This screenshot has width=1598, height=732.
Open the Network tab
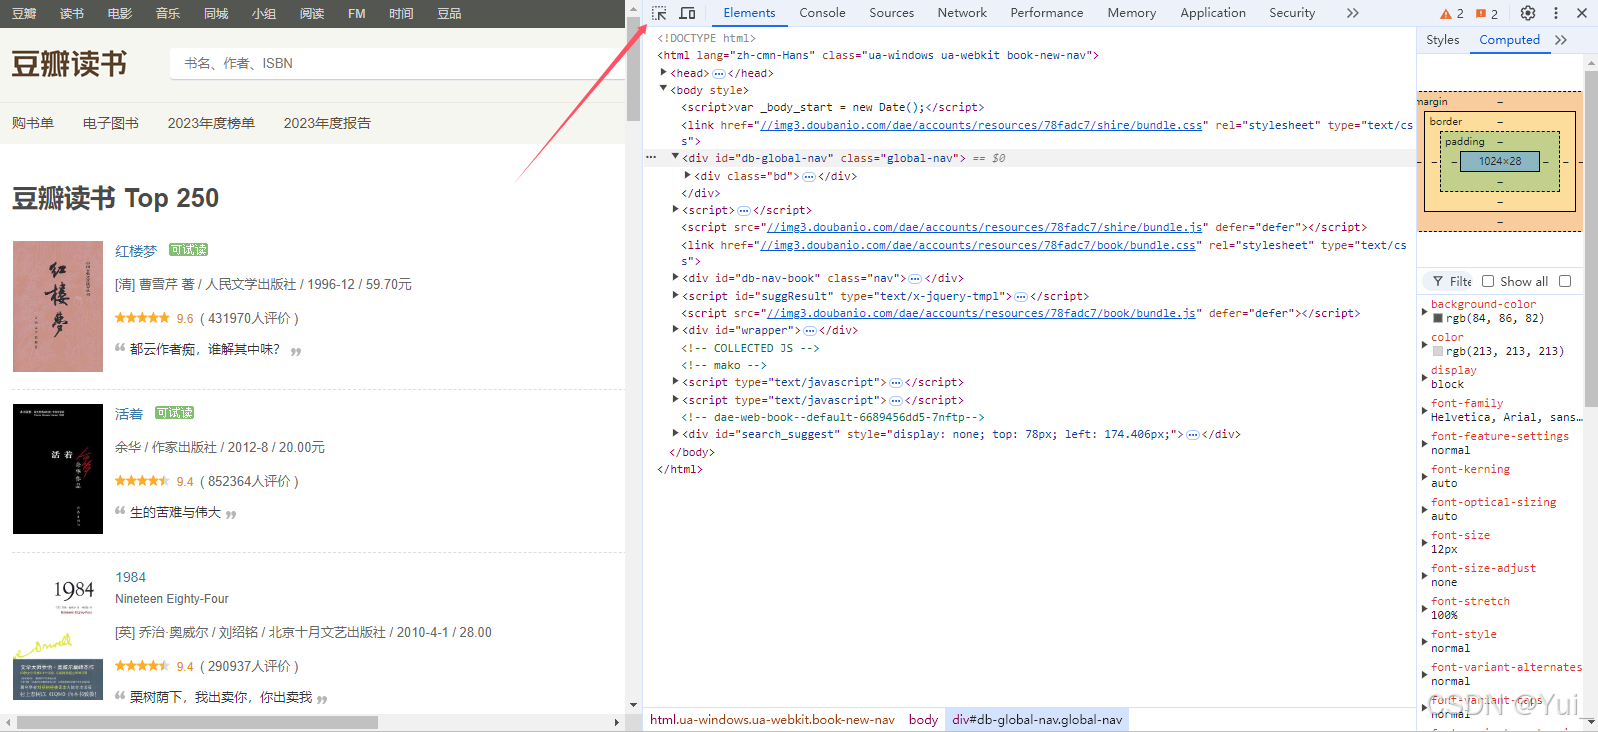962,13
